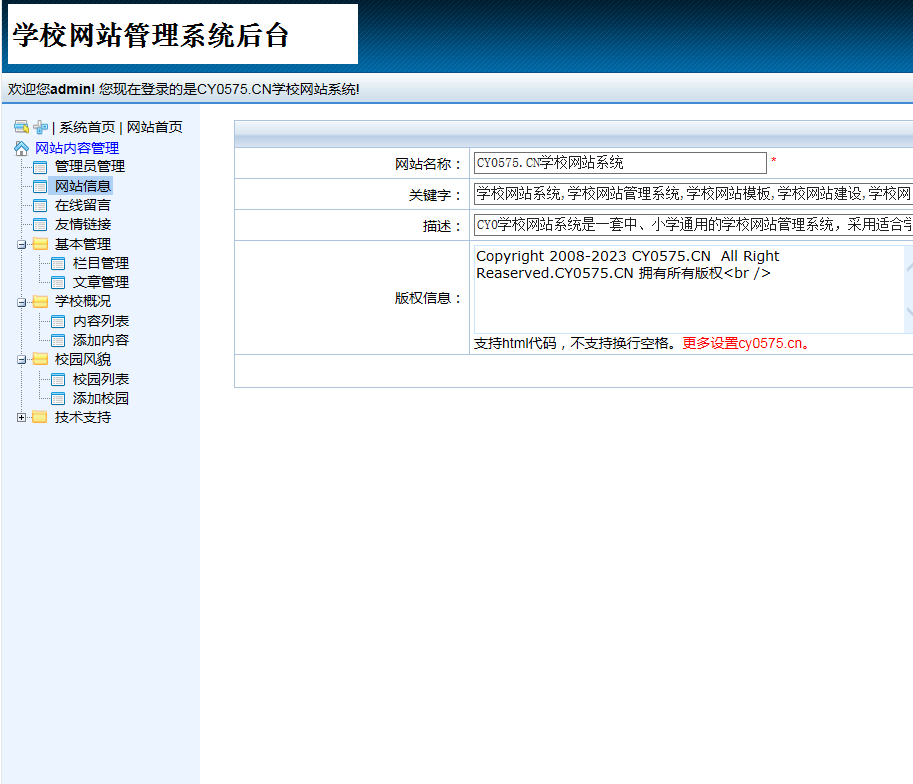This screenshot has width=913, height=784.
Task: Click the page icon beside 友情链接
Action: [x=40, y=225]
